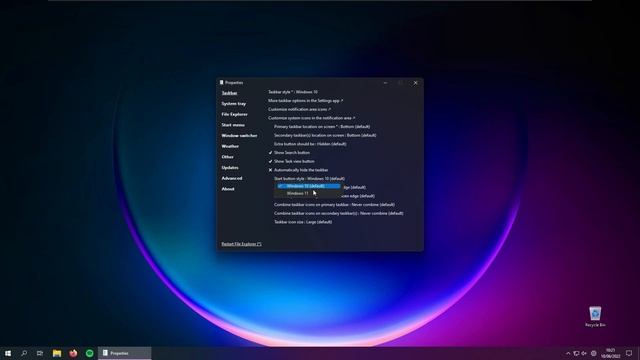
Task: Switch to the System tray section
Action: point(233,104)
